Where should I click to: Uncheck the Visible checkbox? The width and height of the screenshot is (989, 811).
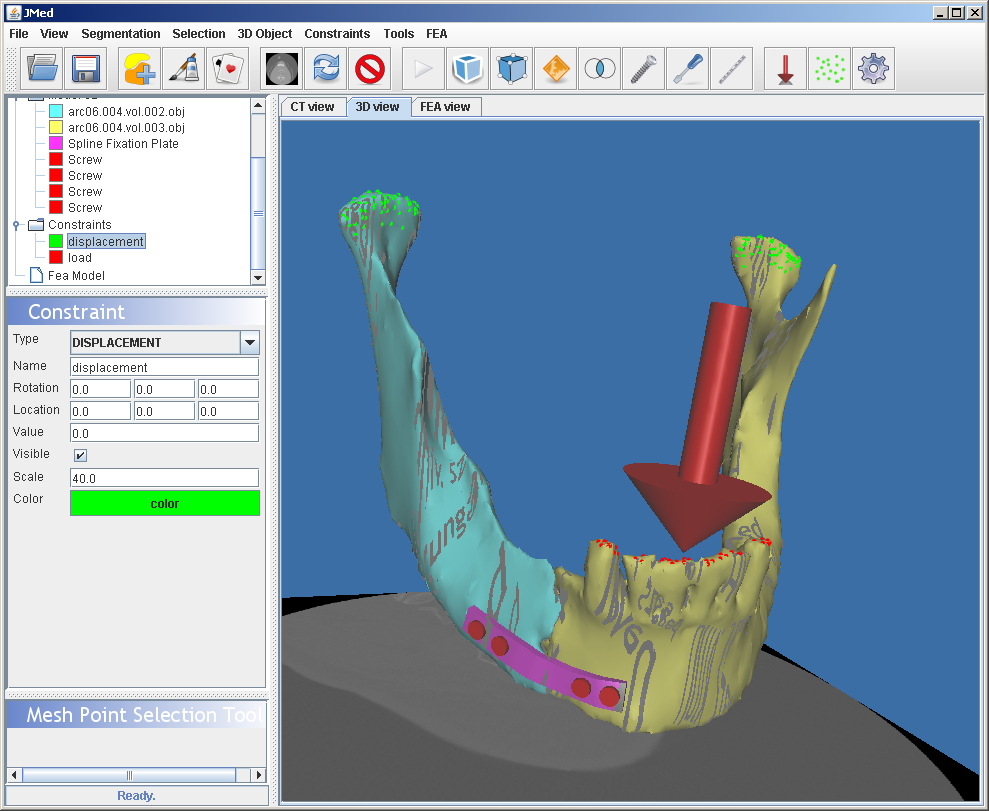80,456
